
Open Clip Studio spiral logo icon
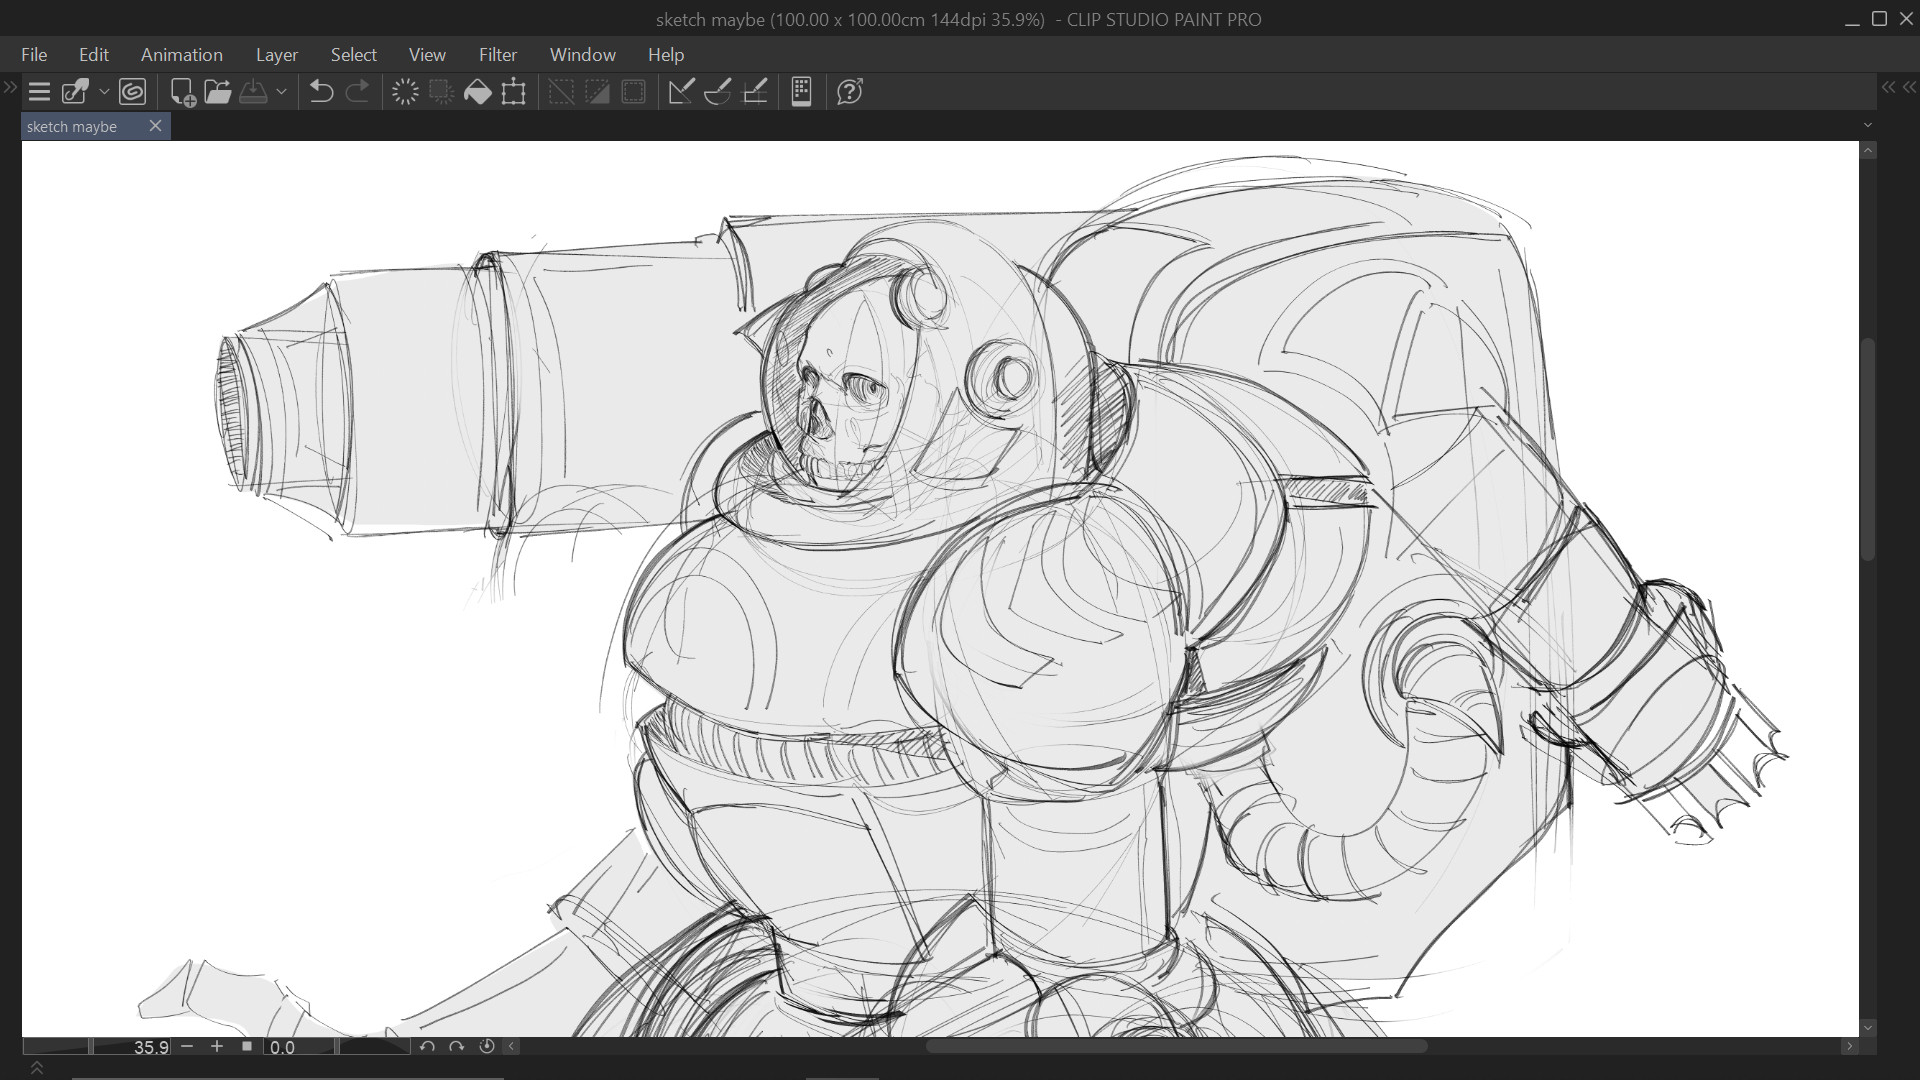pos(132,92)
